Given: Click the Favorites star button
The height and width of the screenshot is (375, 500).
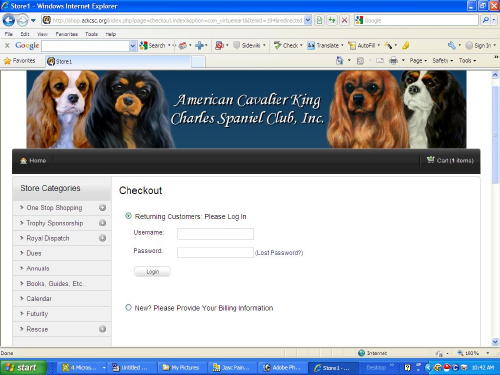Looking at the screenshot, I should 19,61.
